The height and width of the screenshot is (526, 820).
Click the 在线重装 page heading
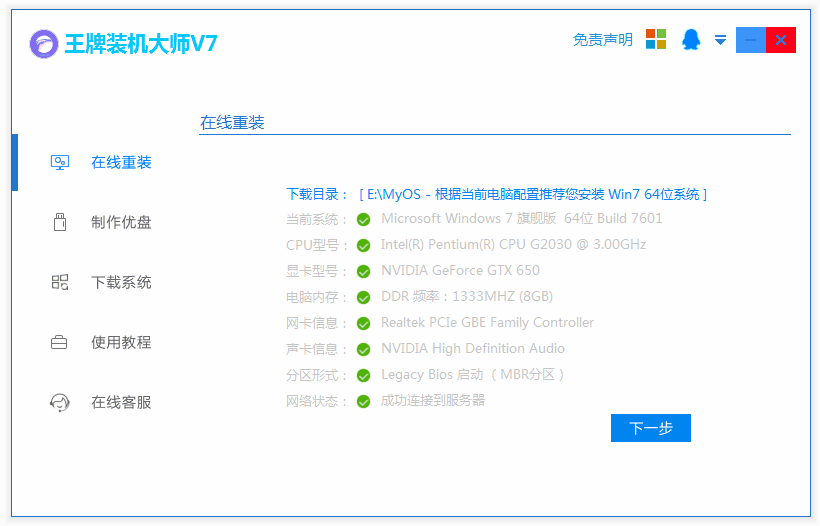coord(232,123)
